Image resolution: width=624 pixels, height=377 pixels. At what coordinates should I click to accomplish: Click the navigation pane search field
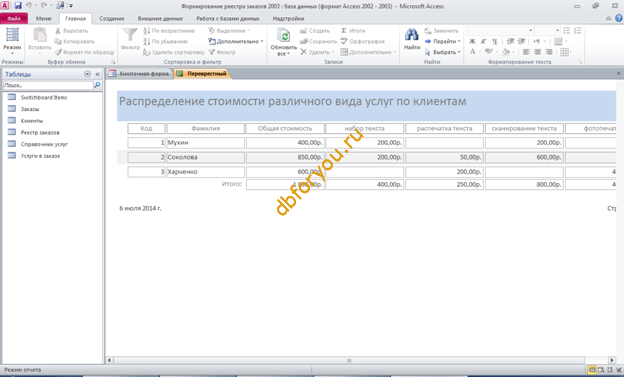48,85
